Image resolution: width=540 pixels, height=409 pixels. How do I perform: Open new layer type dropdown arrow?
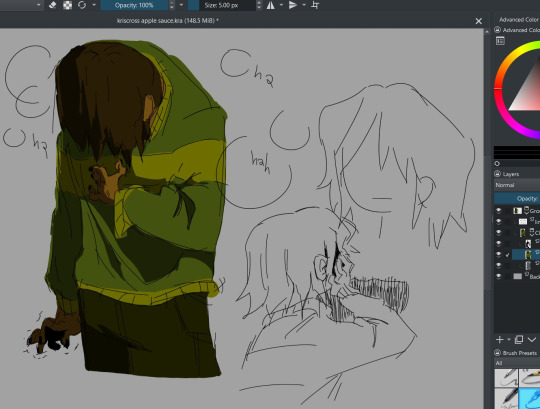[509, 340]
